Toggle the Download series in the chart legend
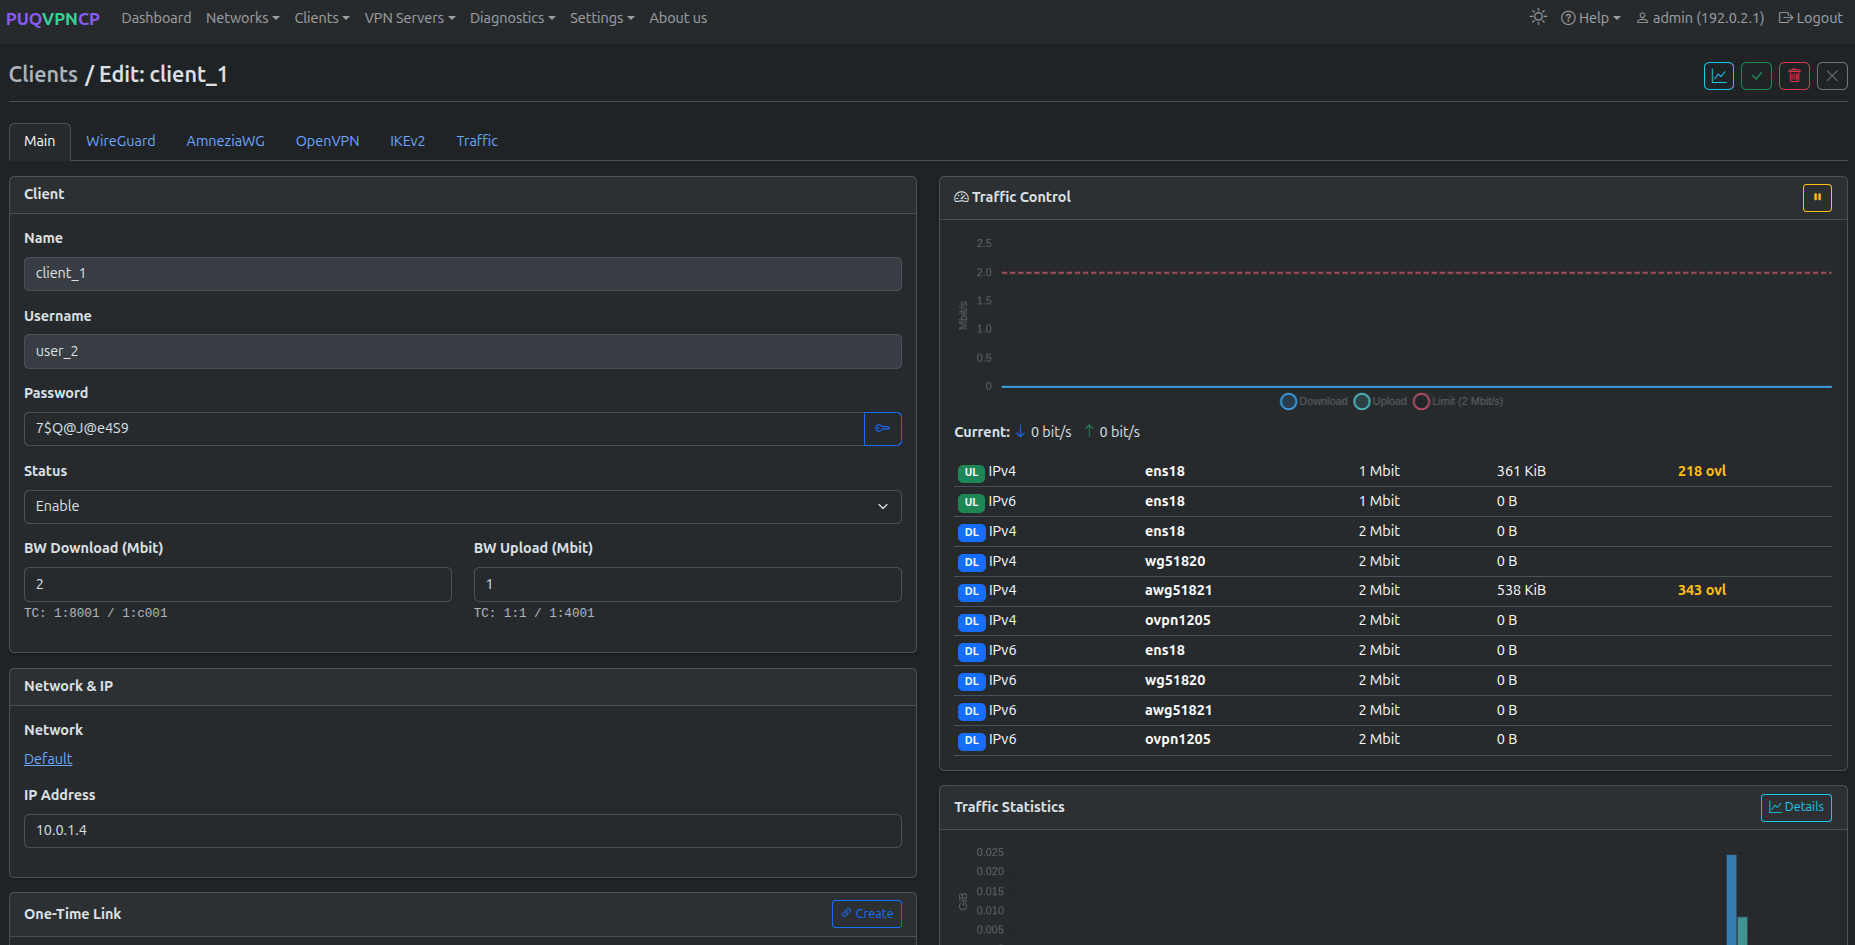The image size is (1855, 945). [x=1314, y=402]
